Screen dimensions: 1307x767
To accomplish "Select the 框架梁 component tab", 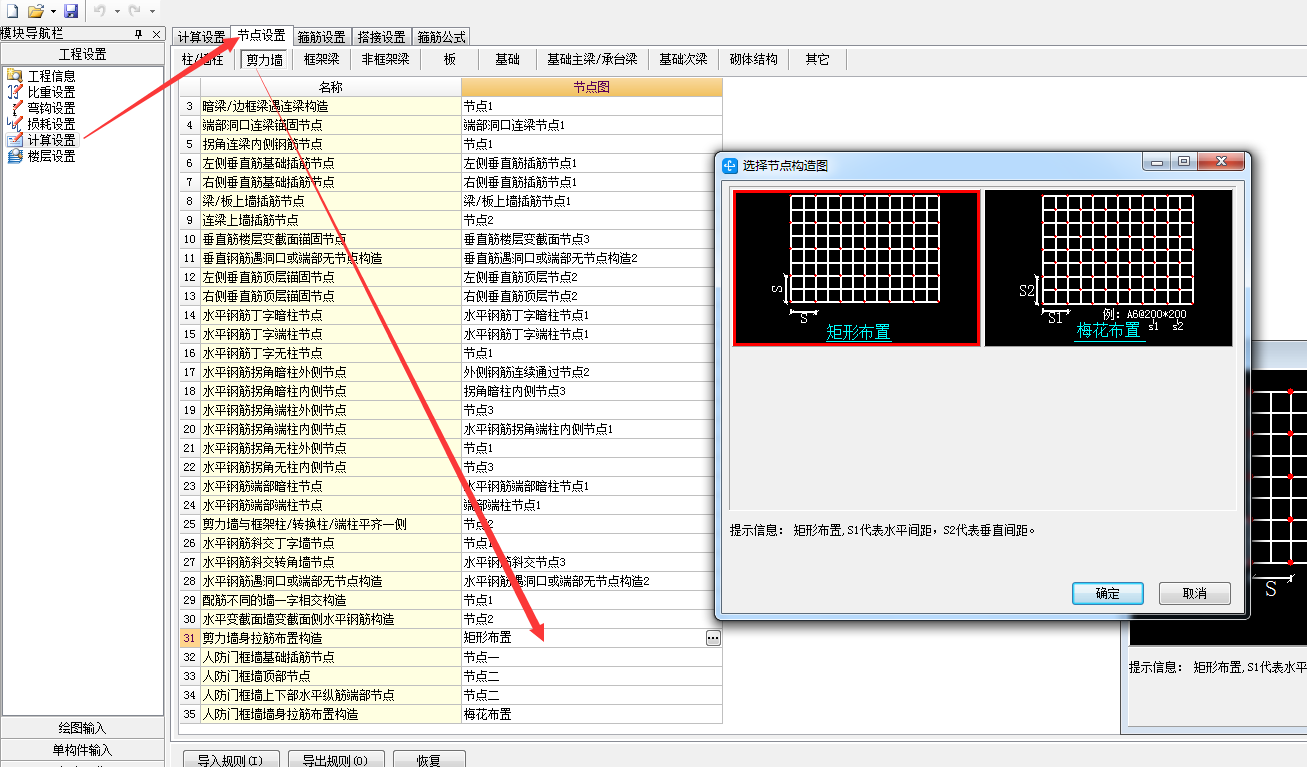I will coord(322,60).
